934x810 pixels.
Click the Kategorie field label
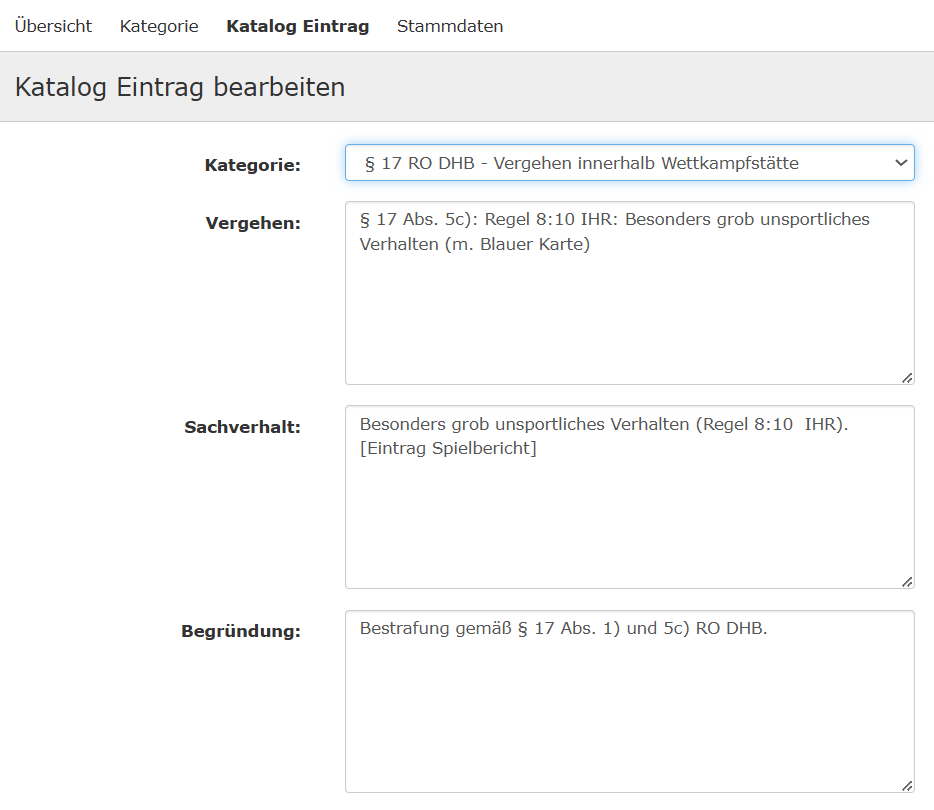[252, 165]
